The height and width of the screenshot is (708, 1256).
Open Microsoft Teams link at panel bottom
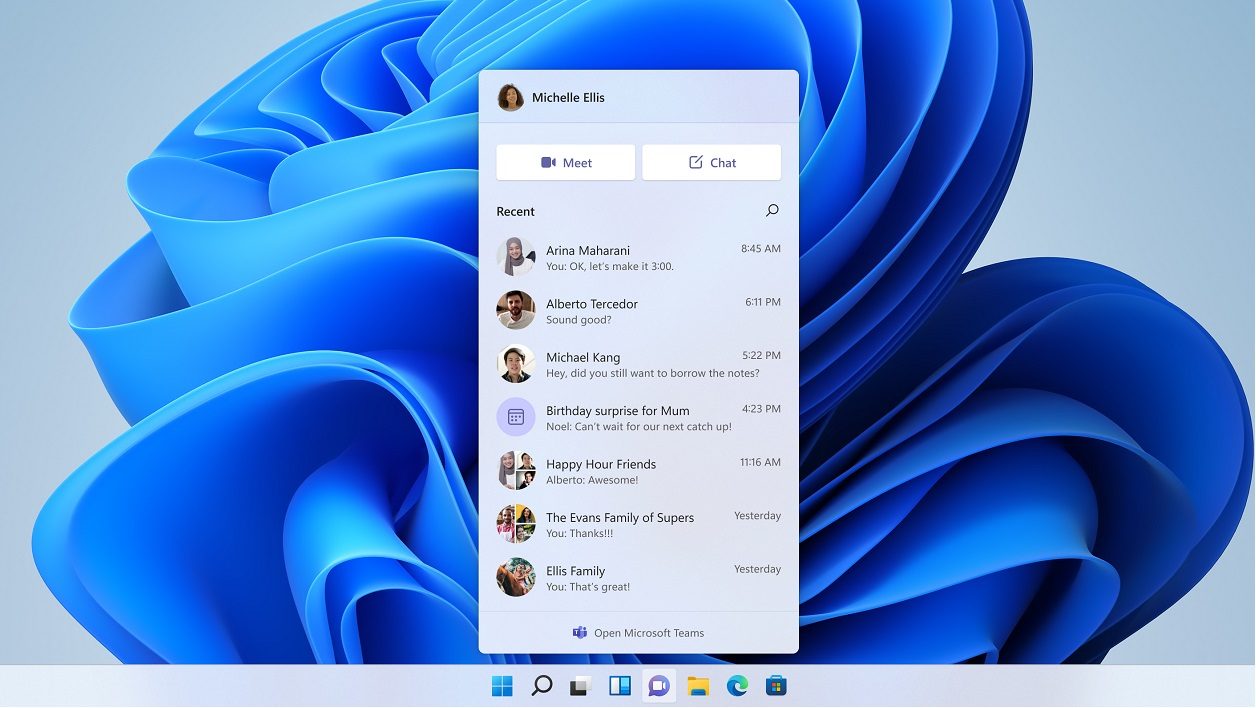click(x=638, y=633)
